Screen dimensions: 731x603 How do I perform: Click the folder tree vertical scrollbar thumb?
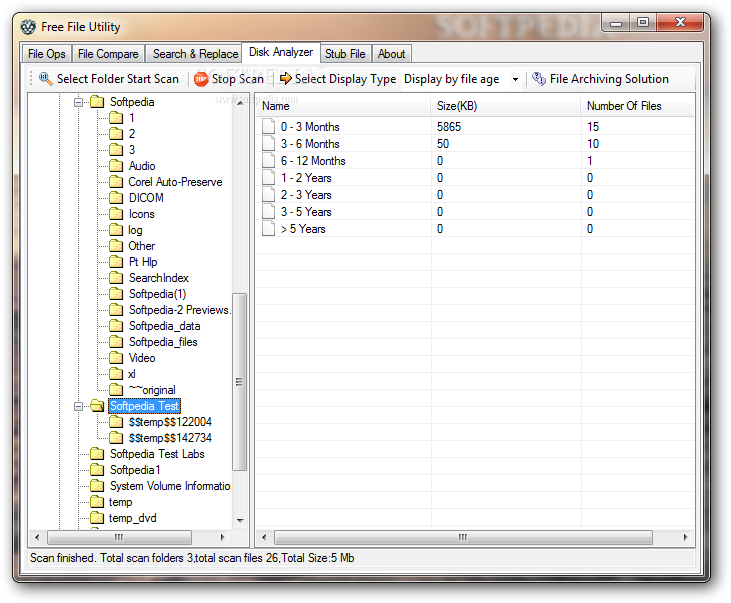[x=240, y=382]
